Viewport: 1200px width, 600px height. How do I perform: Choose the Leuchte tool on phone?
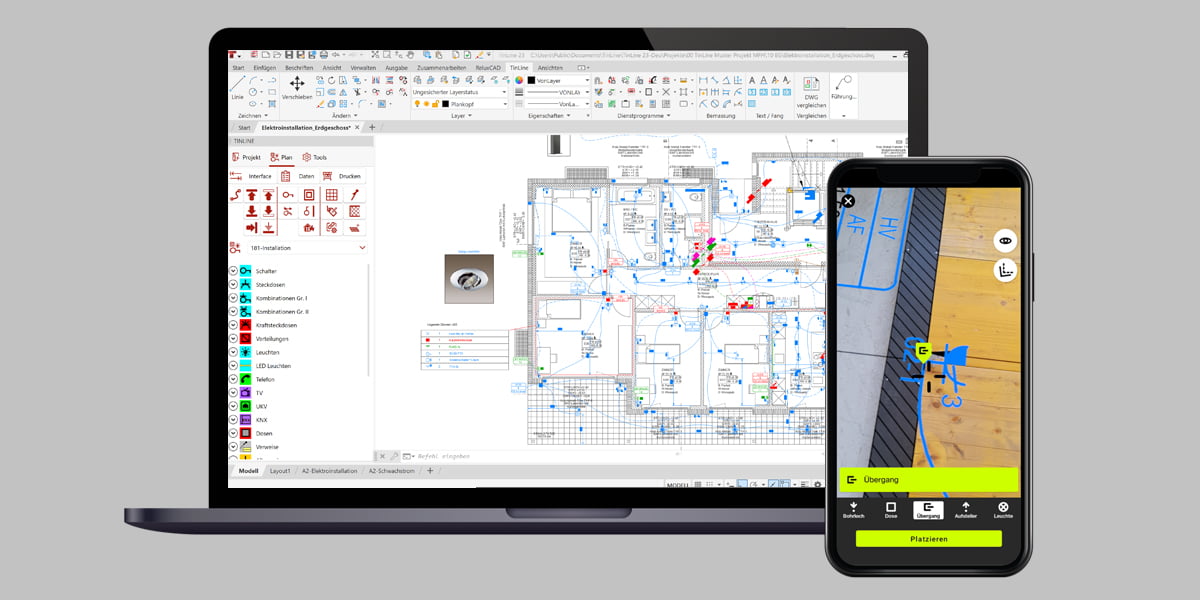click(1003, 510)
